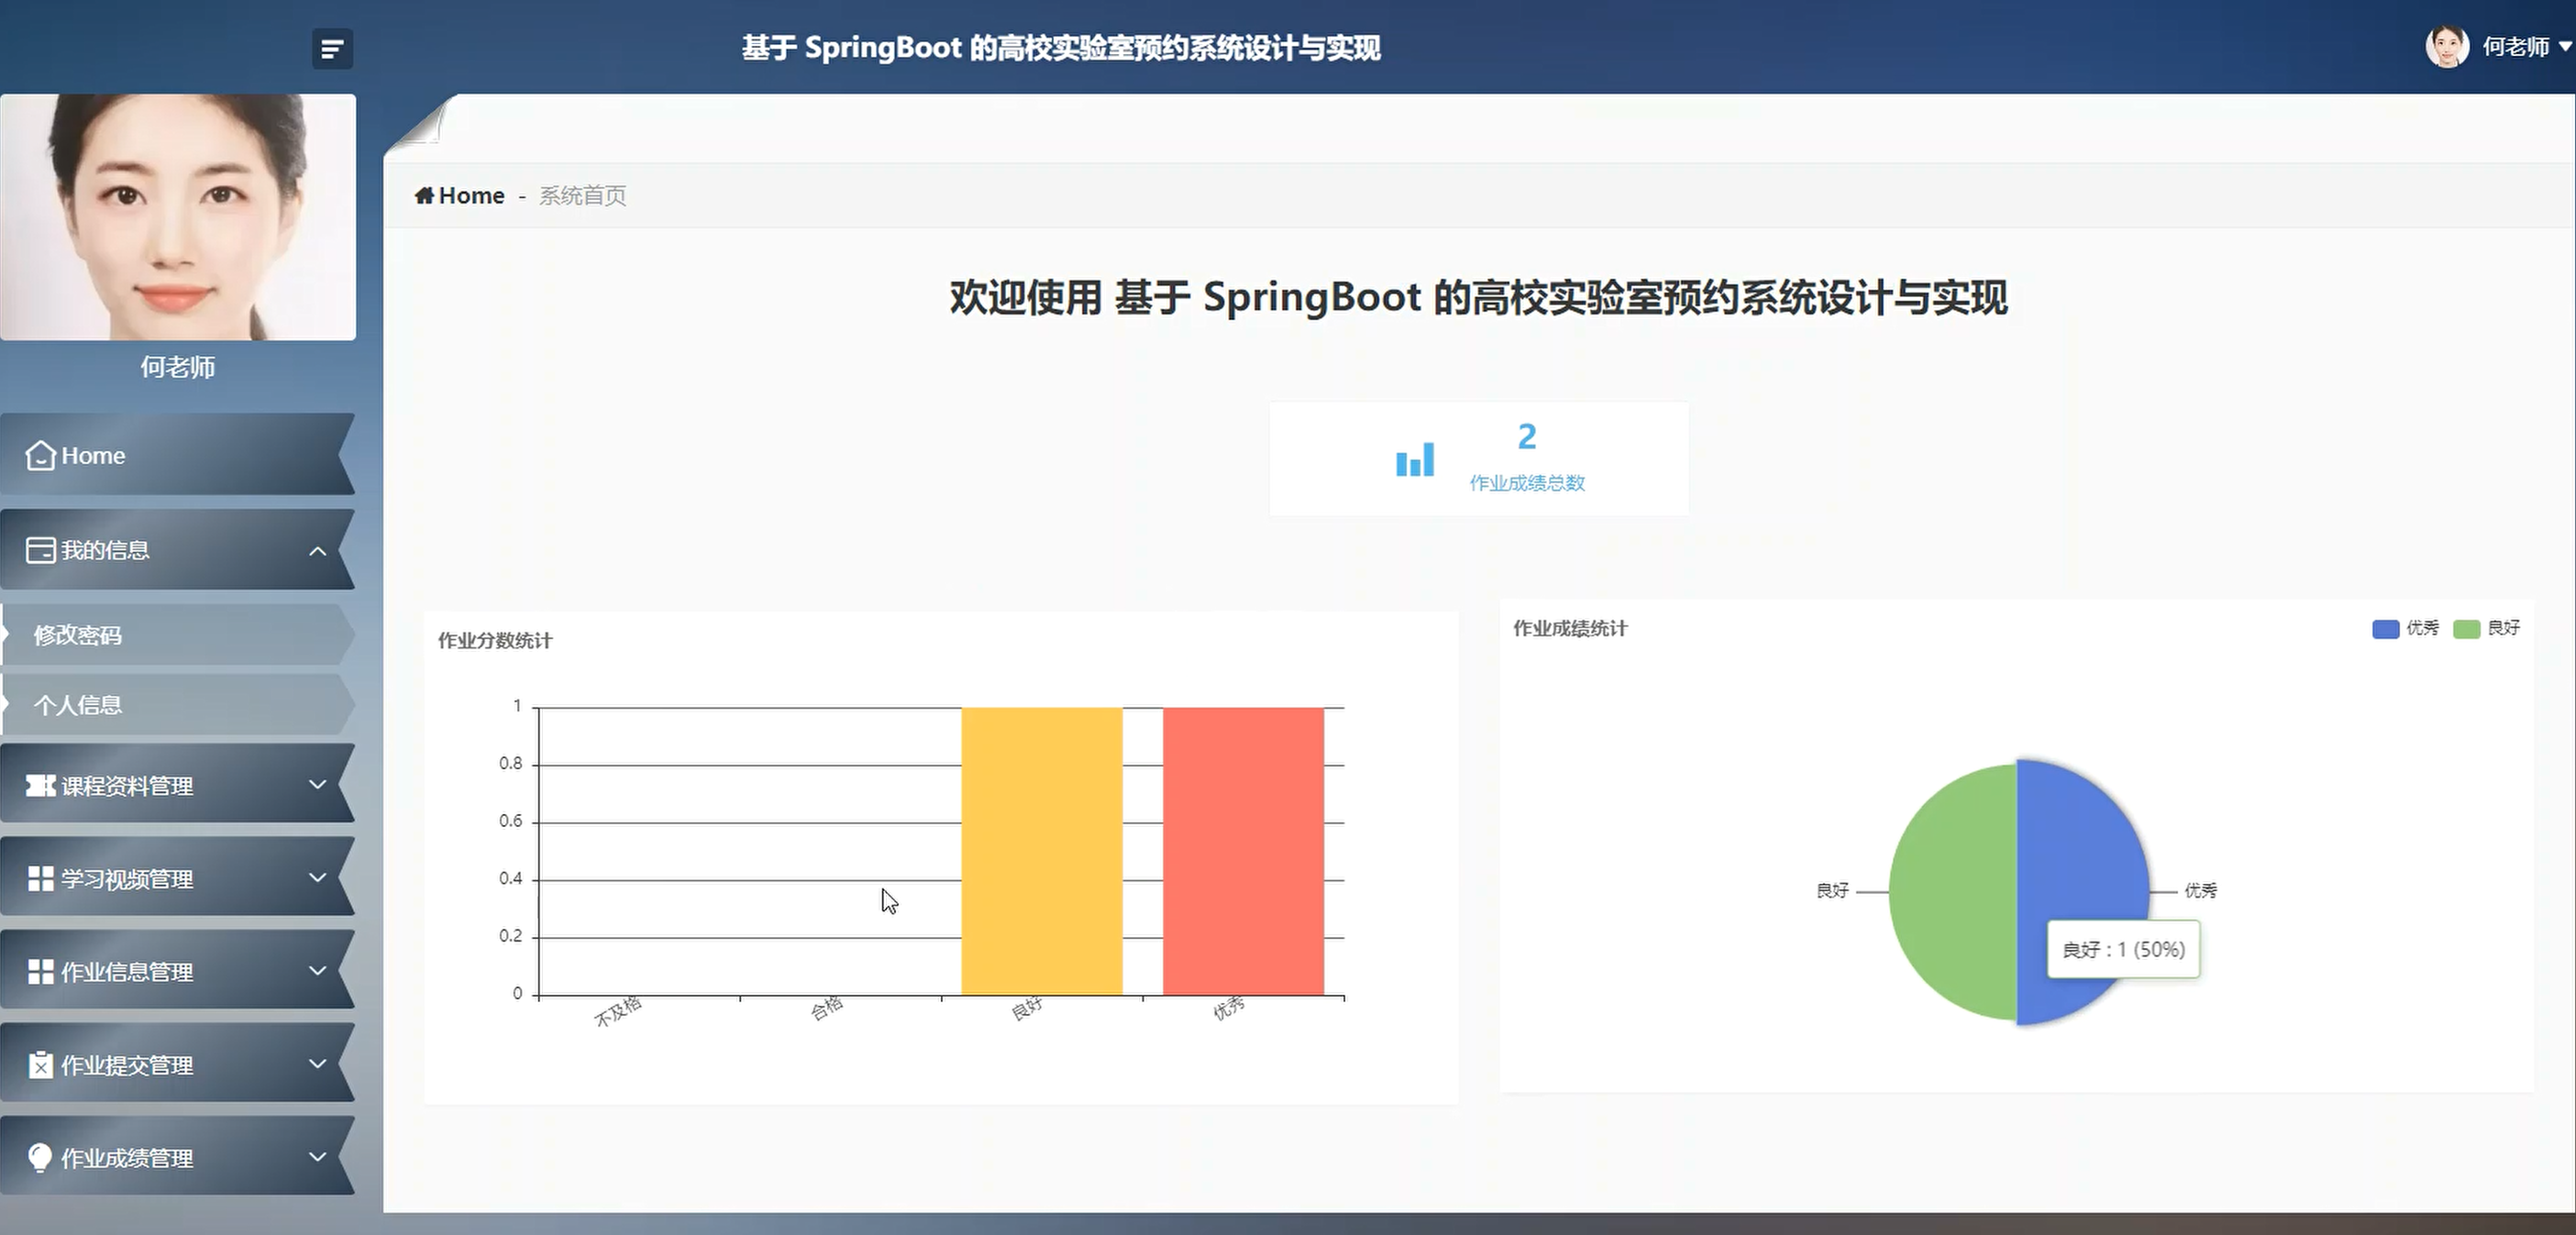Expand the 作业信息管理 chevron
The width and height of the screenshot is (2576, 1235).
coord(318,971)
